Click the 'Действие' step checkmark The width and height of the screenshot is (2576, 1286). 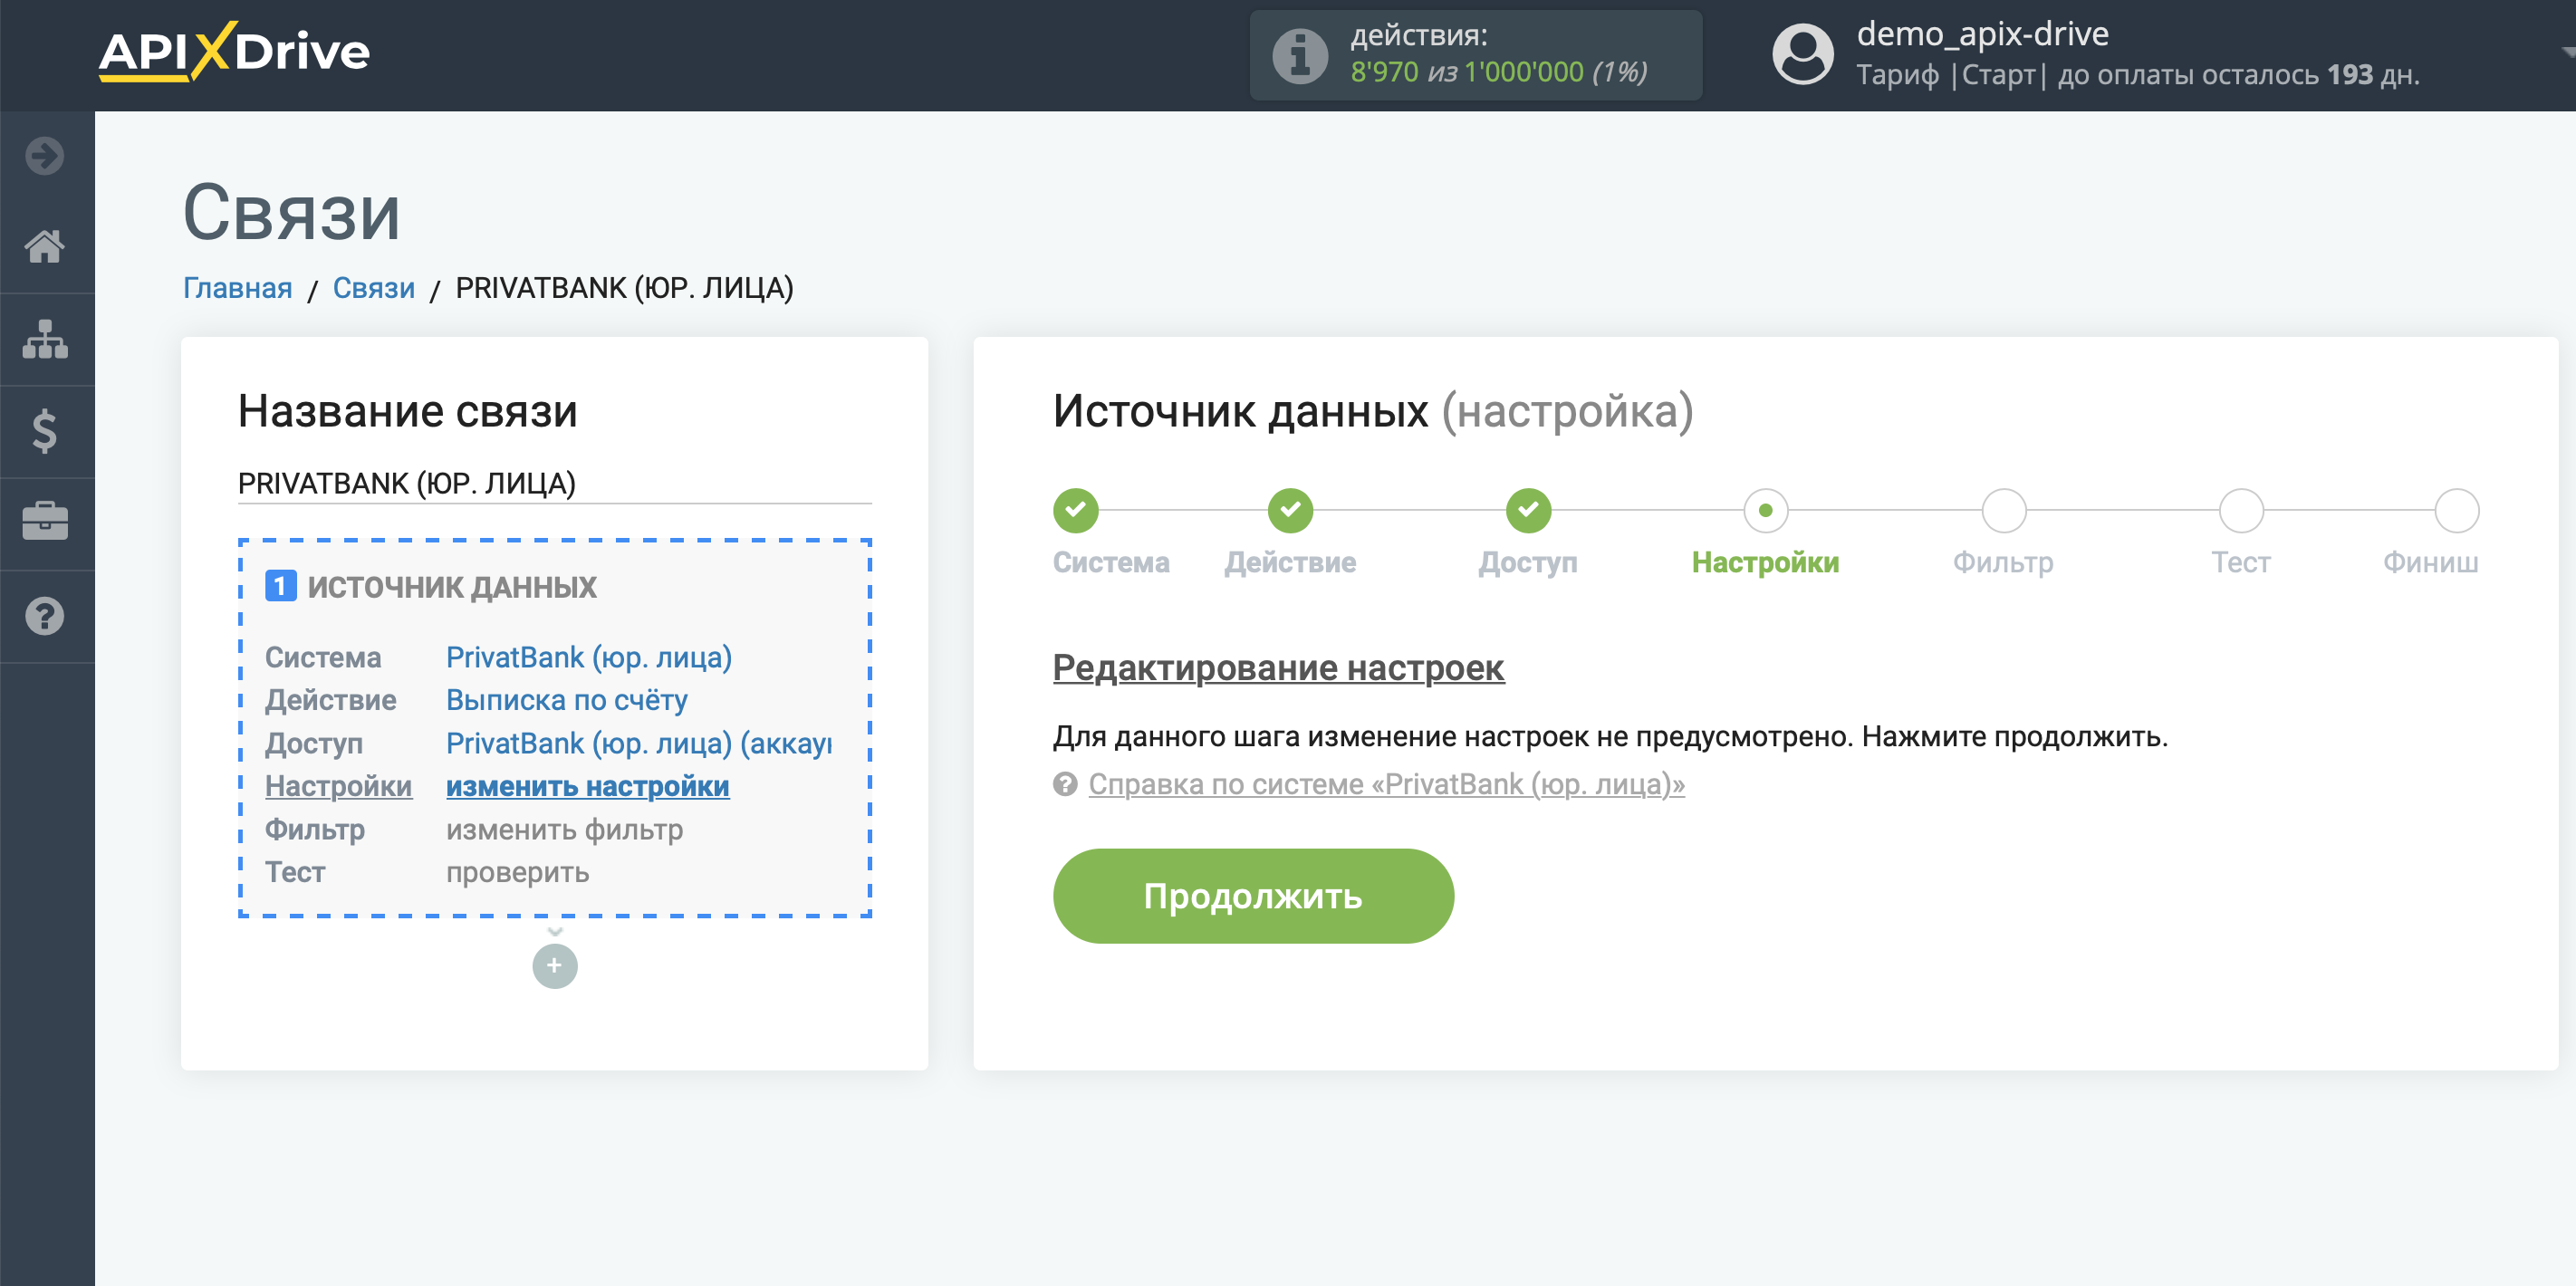pyautogui.click(x=1291, y=511)
